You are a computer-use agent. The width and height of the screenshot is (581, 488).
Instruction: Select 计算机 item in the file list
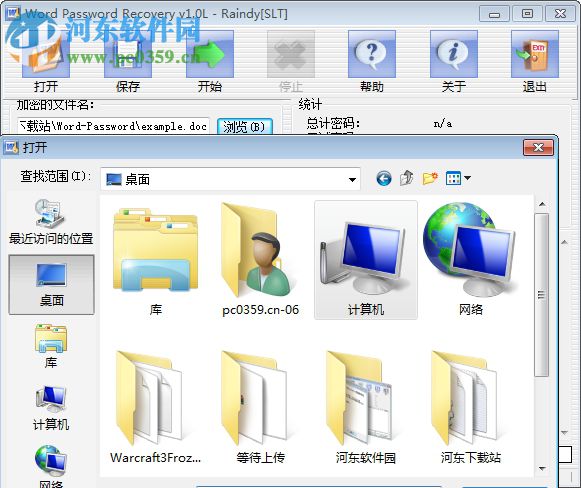pos(366,260)
